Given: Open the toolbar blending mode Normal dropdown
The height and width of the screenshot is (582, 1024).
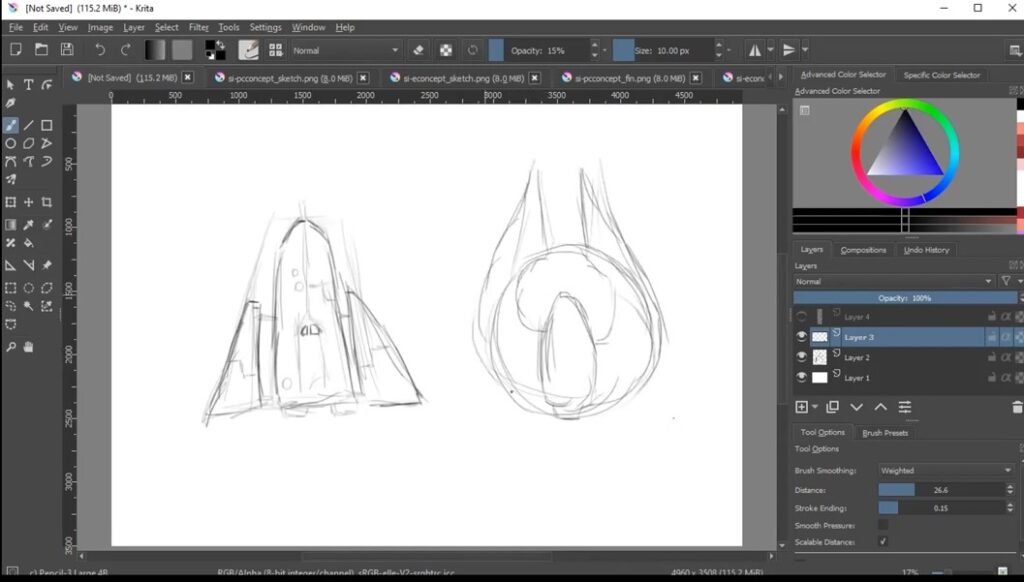Looking at the screenshot, I should coord(345,50).
